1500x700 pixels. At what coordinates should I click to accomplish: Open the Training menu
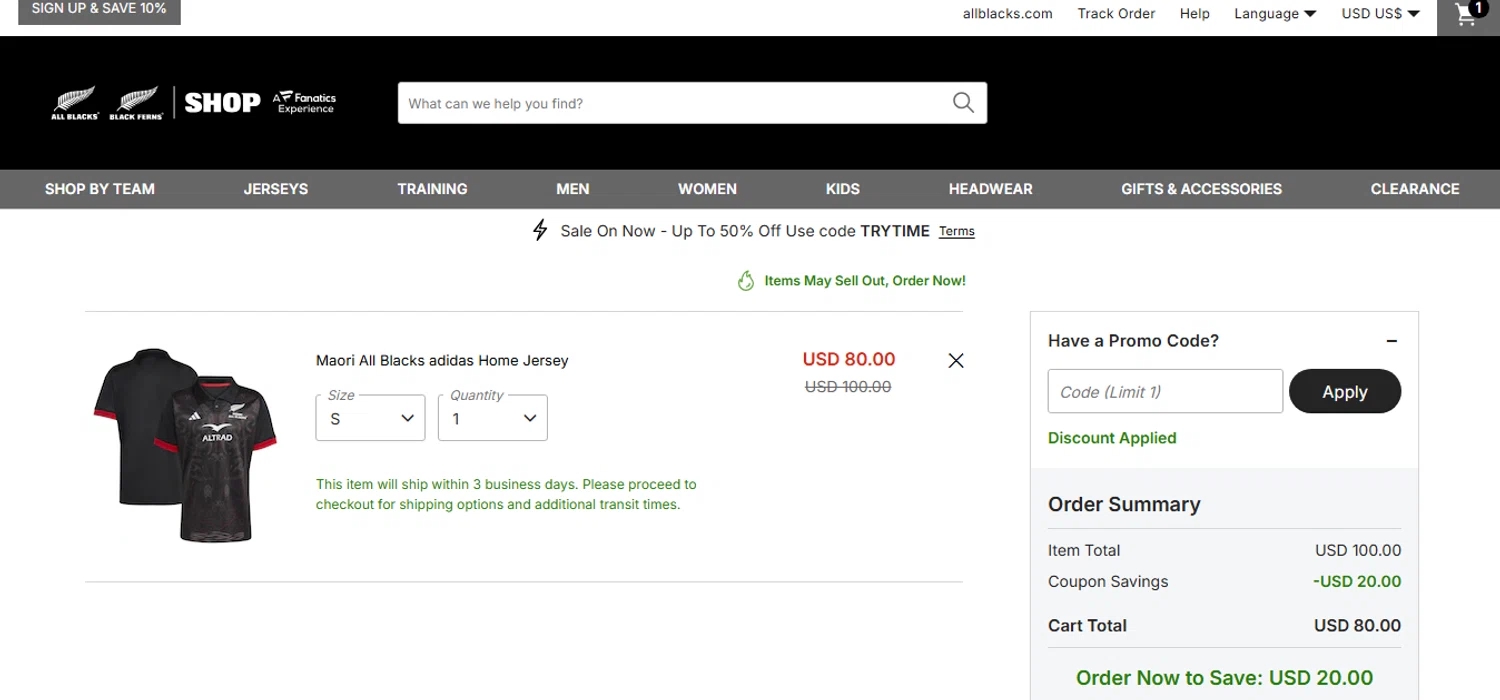click(432, 189)
